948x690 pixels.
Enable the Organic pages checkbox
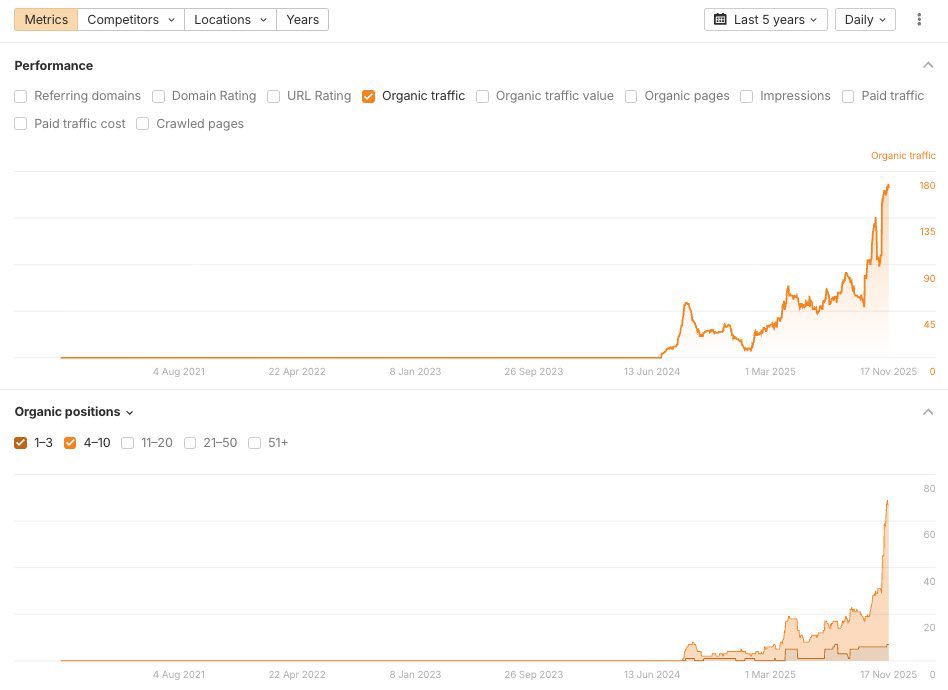pyautogui.click(x=631, y=96)
